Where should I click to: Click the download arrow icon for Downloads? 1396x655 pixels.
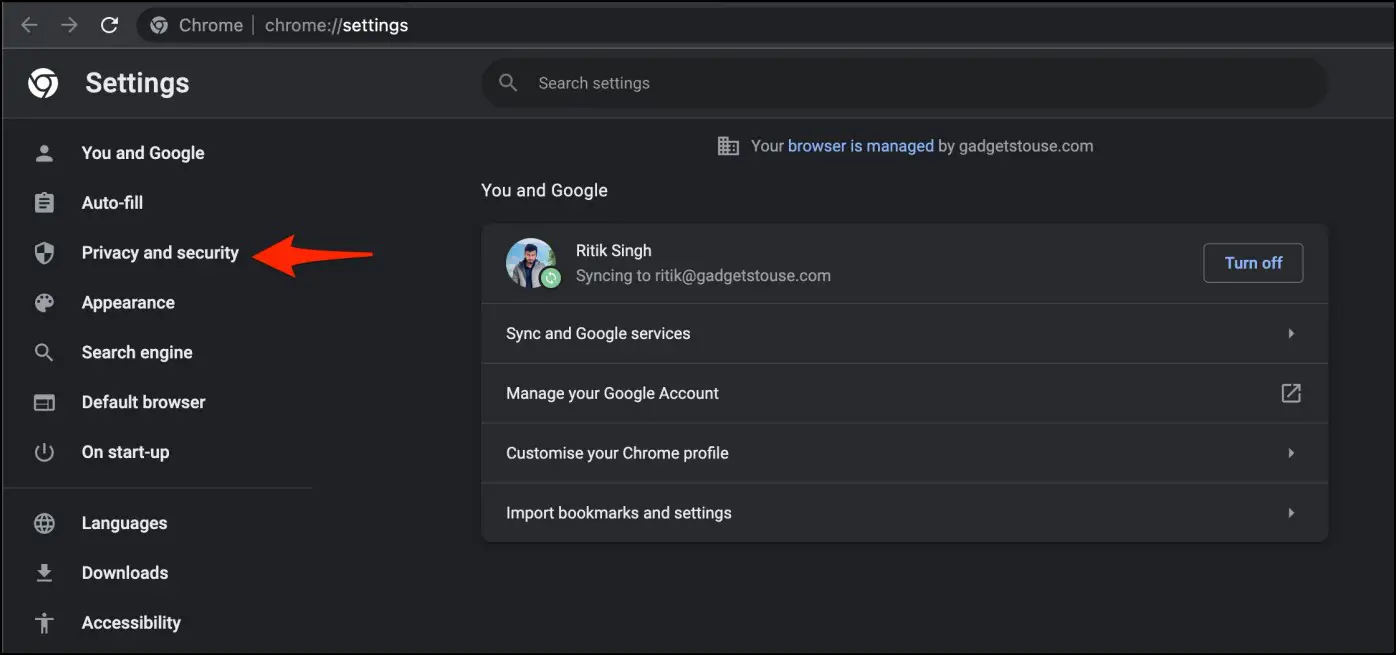44,573
